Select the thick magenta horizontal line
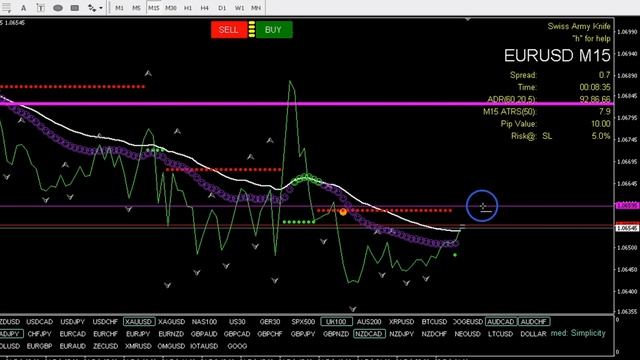The width and height of the screenshot is (640, 360). [x=306, y=104]
